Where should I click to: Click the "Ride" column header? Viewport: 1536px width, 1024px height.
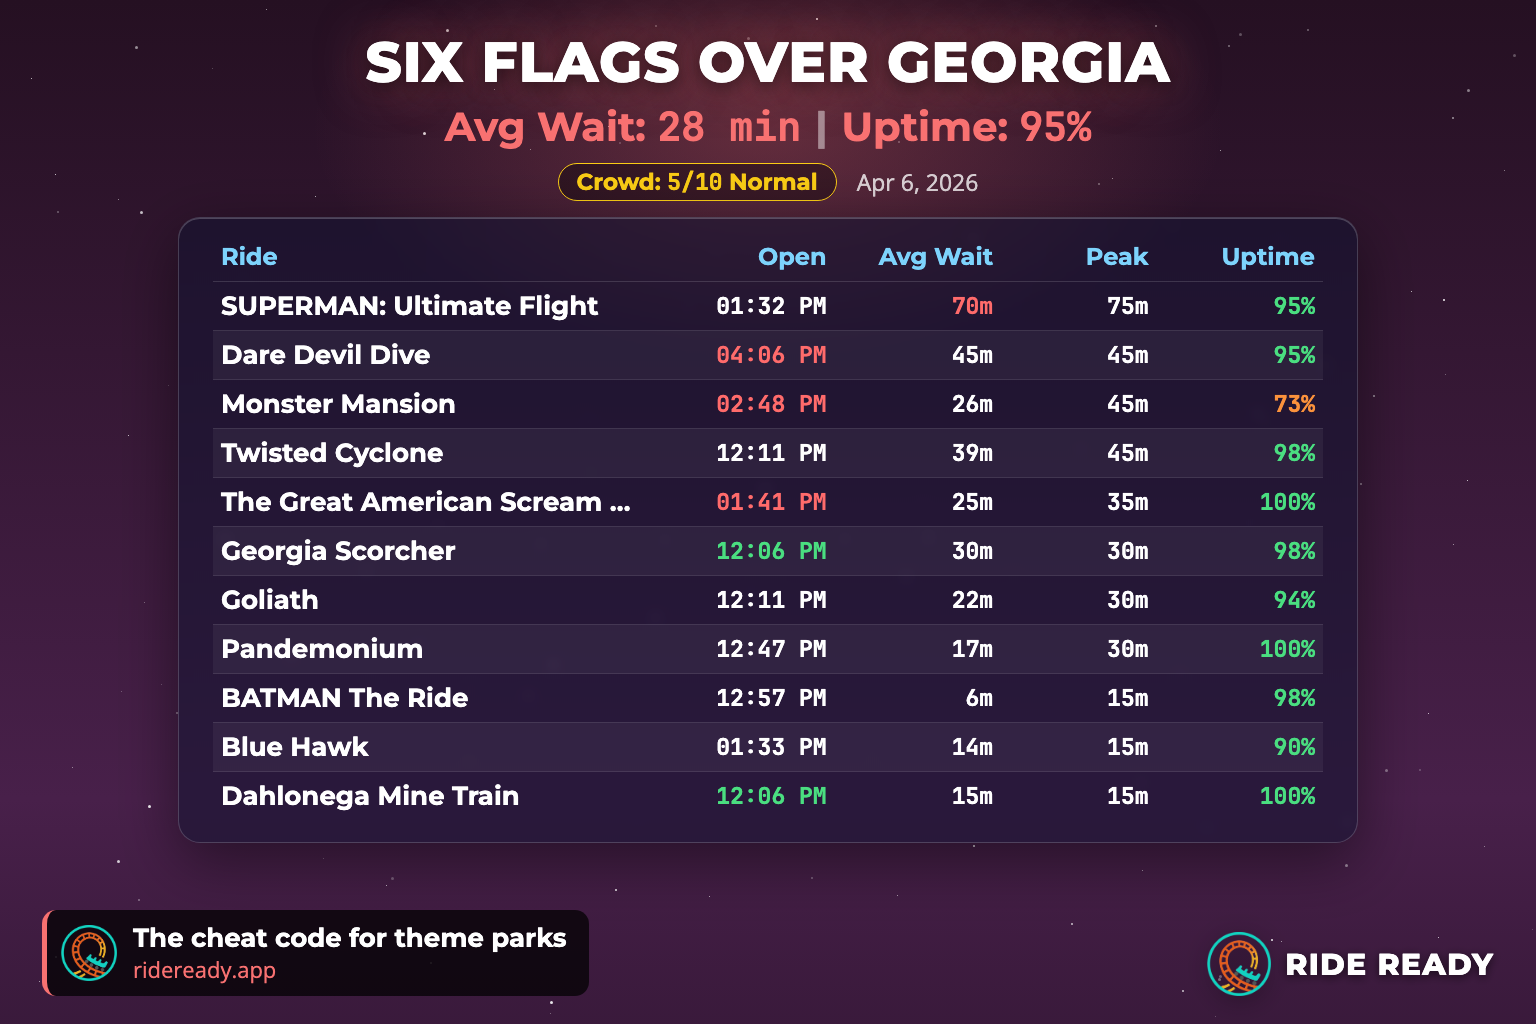(249, 257)
